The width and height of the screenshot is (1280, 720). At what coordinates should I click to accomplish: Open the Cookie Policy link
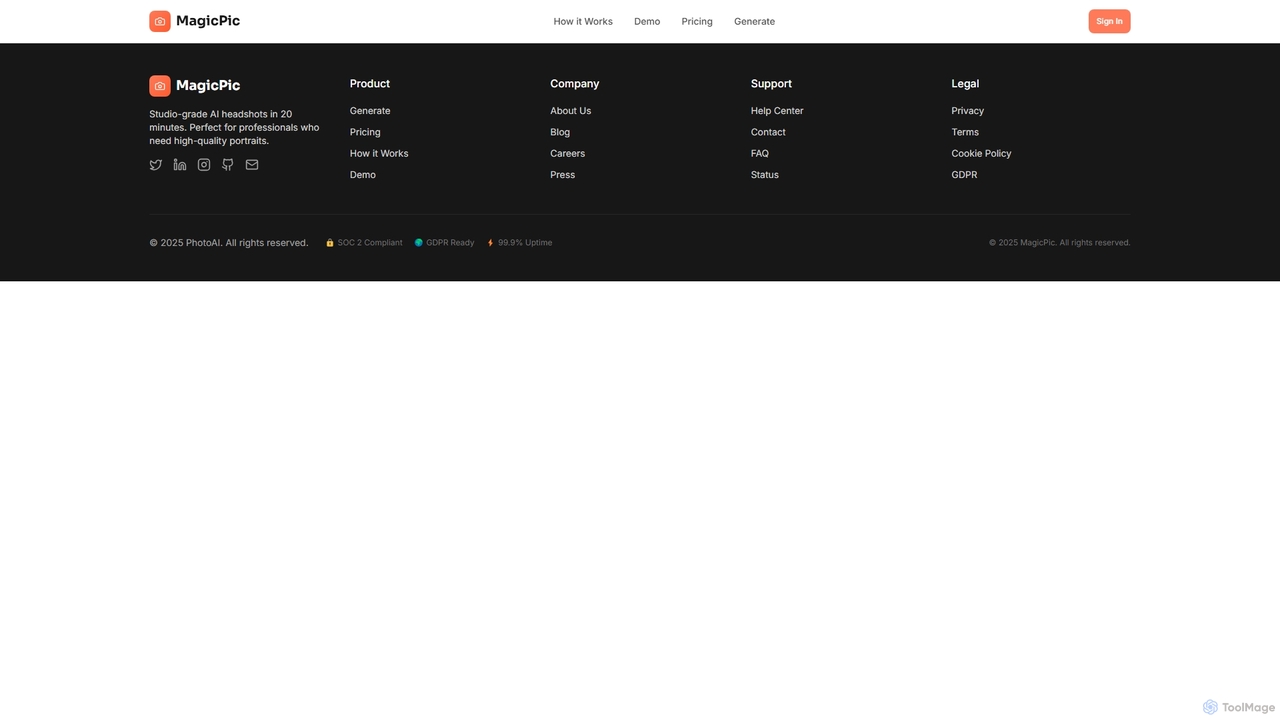click(981, 153)
